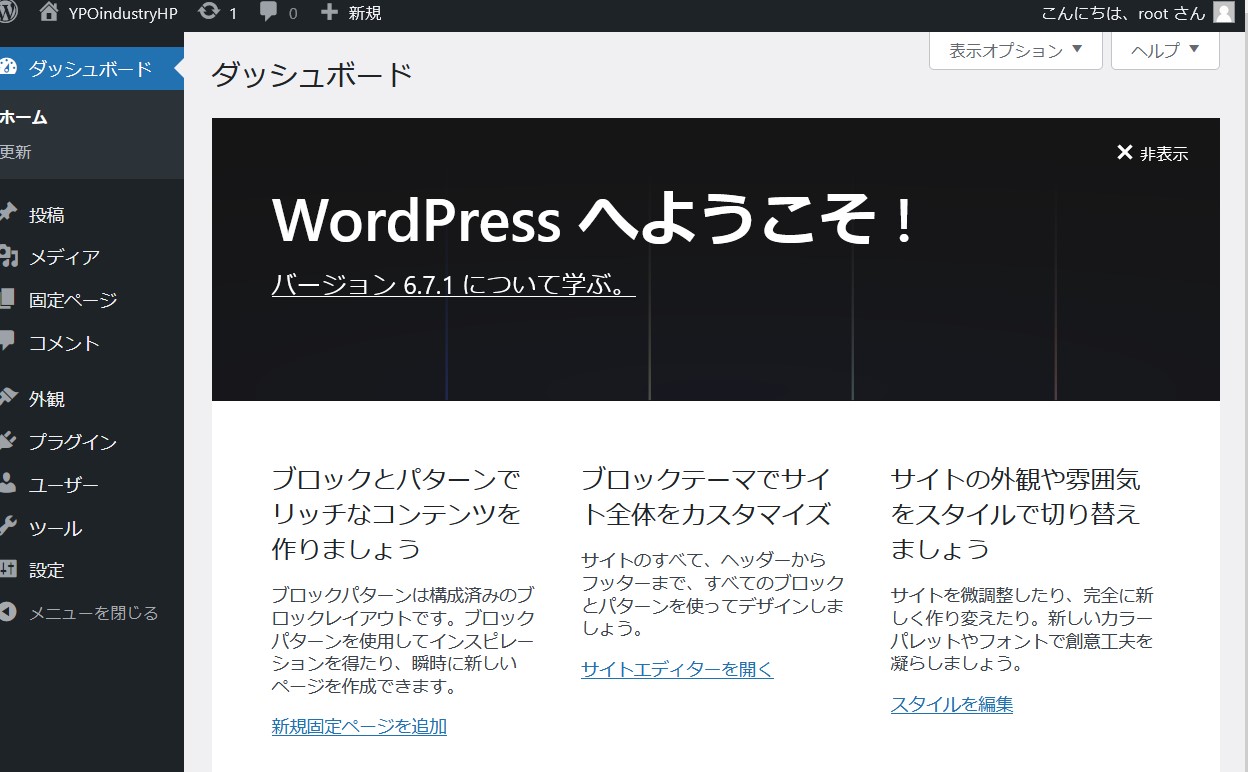
Task: Expand the 表示オプション dropdown
Action: [x=1015, y=50]
